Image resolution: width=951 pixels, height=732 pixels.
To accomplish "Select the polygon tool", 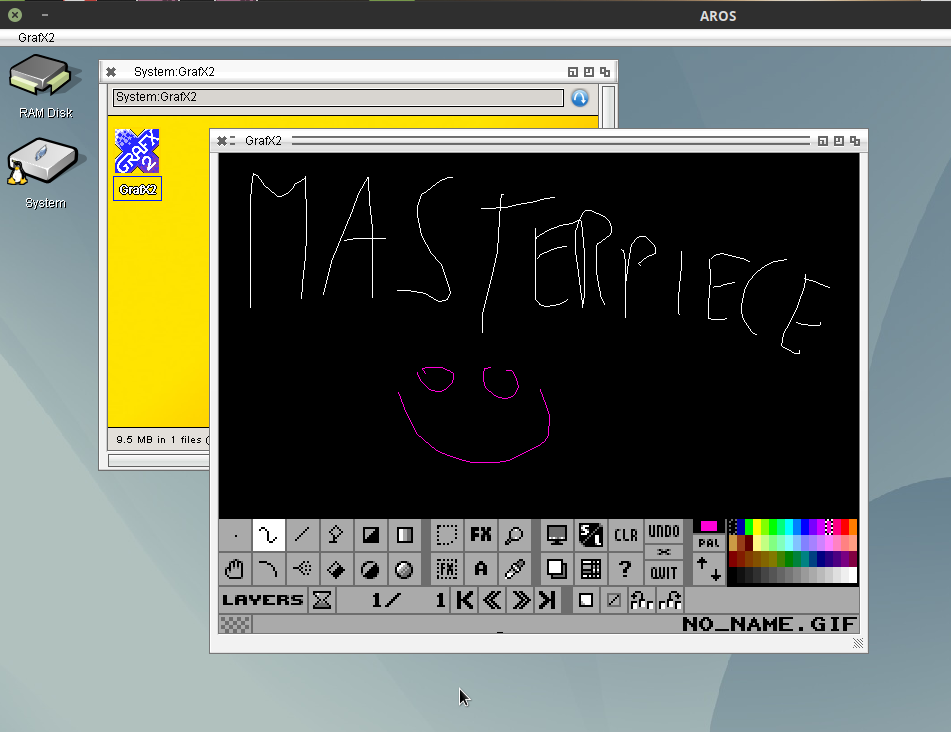I will tap(336, 535).
